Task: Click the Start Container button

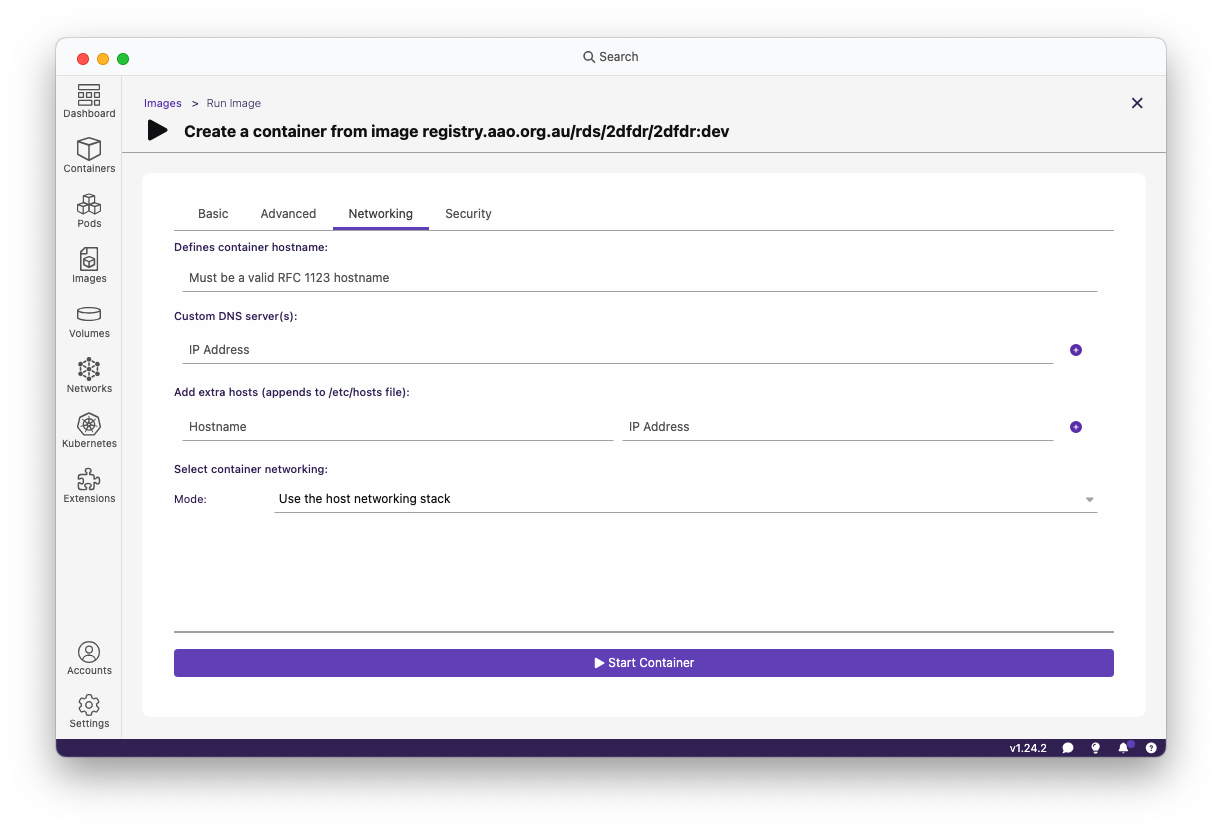Action: point(643,663)
